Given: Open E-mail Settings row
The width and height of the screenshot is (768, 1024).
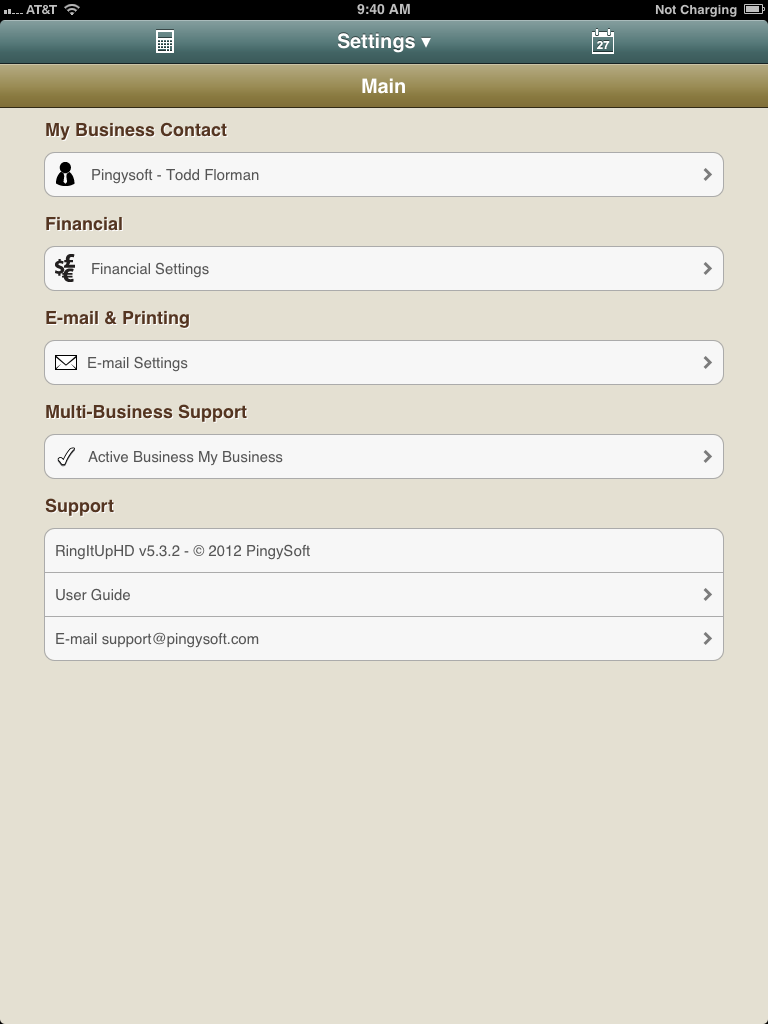Looking at the screenshot, I should [x=384, y=362].
